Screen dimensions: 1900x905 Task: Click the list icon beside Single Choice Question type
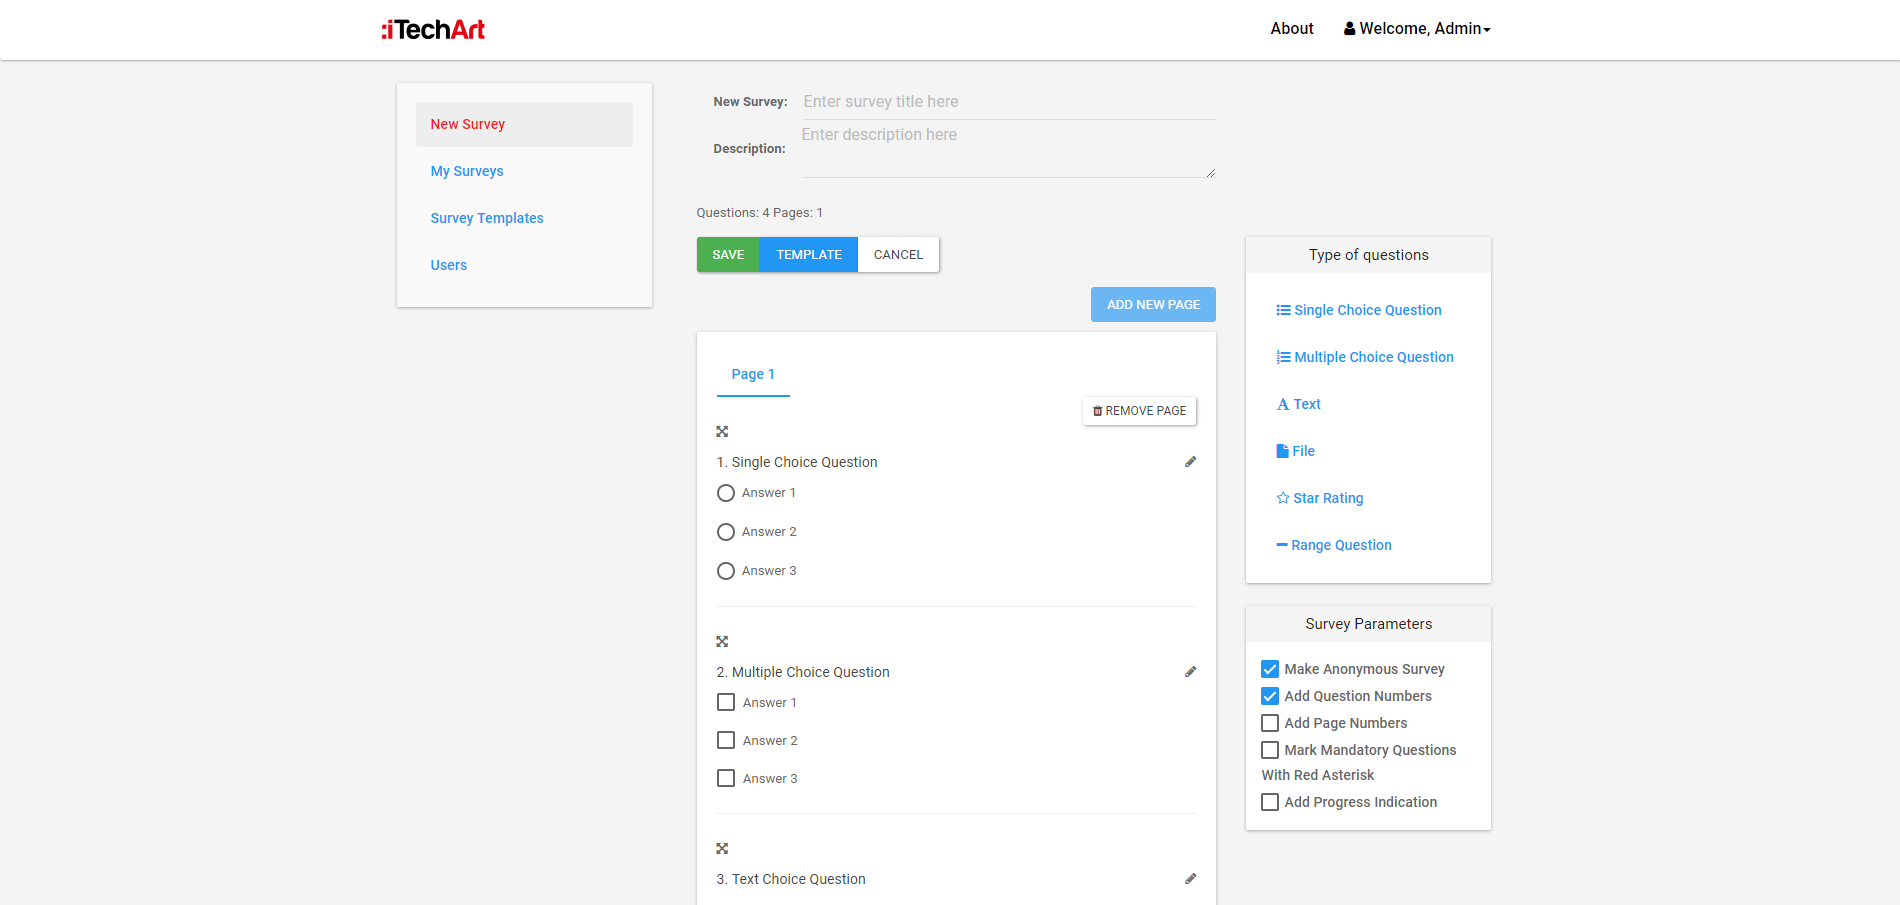[1283, 310]
